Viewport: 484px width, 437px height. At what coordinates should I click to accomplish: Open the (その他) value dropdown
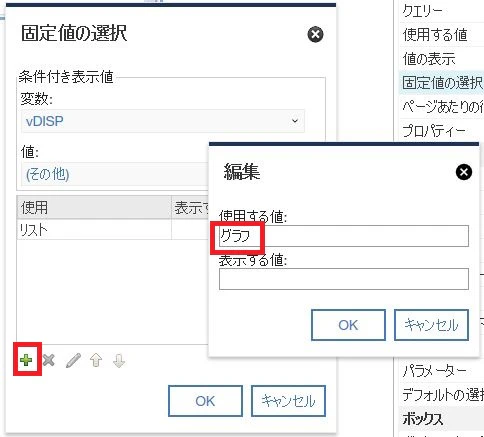[x=115, y=174]
